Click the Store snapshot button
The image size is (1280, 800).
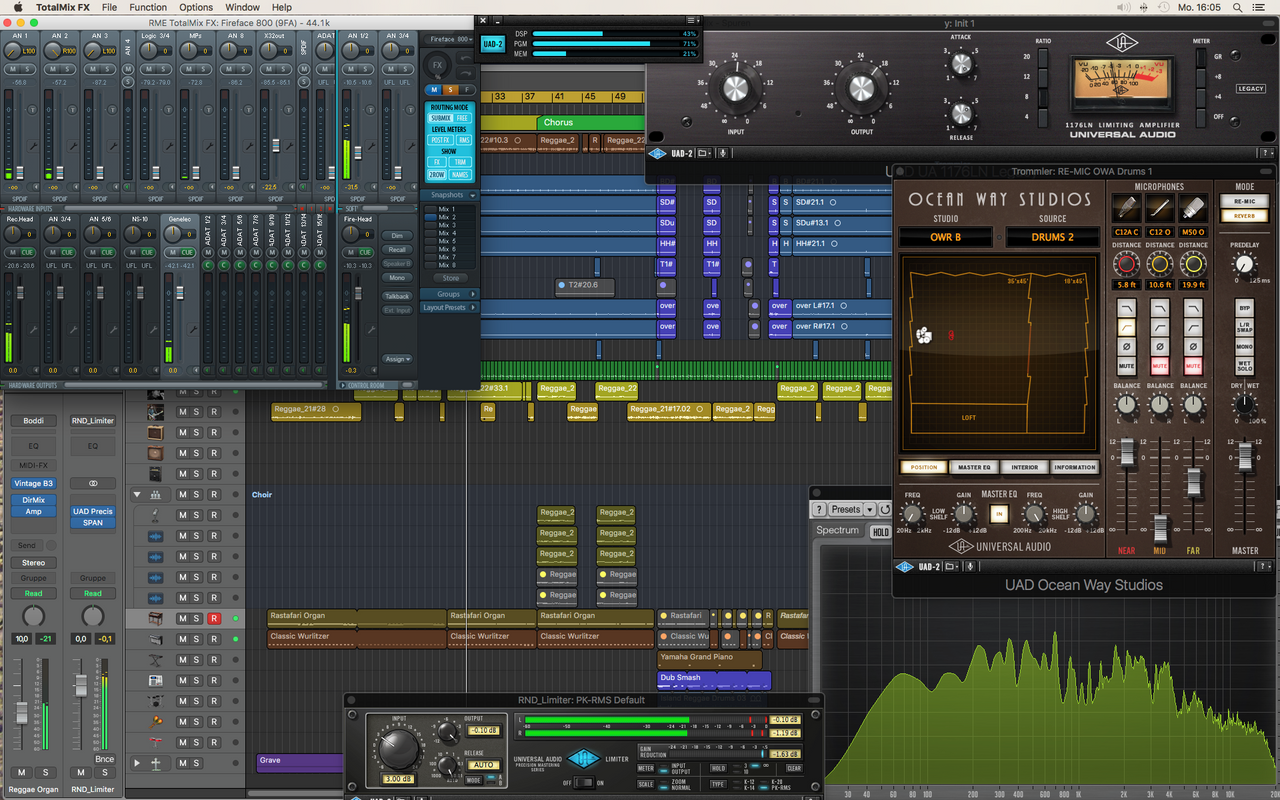click(451, 278)
